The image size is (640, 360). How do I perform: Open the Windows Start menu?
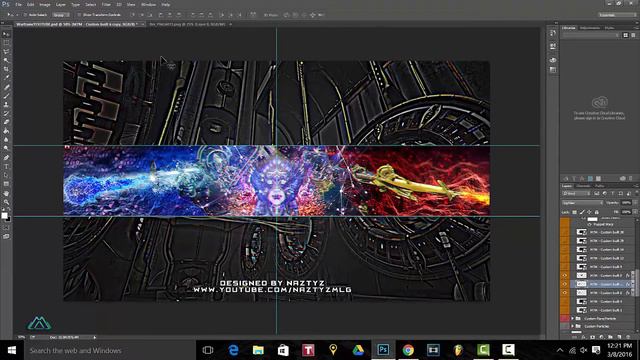12,351
